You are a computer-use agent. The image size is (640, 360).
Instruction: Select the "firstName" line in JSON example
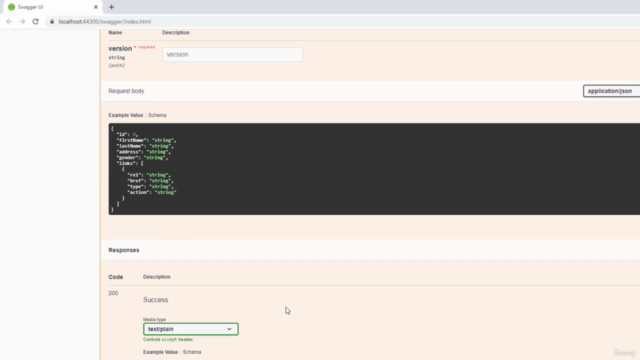146,140
